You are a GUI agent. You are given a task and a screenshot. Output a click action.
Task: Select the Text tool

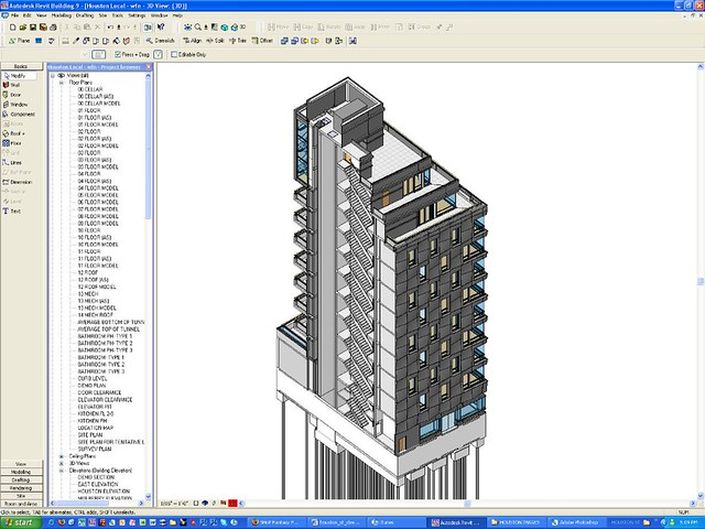pos(16,211)
